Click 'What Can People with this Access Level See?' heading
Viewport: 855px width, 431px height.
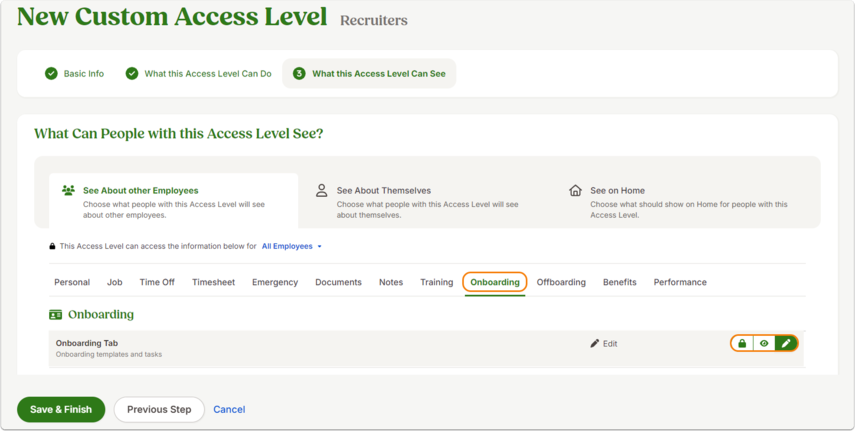point(178,134)
